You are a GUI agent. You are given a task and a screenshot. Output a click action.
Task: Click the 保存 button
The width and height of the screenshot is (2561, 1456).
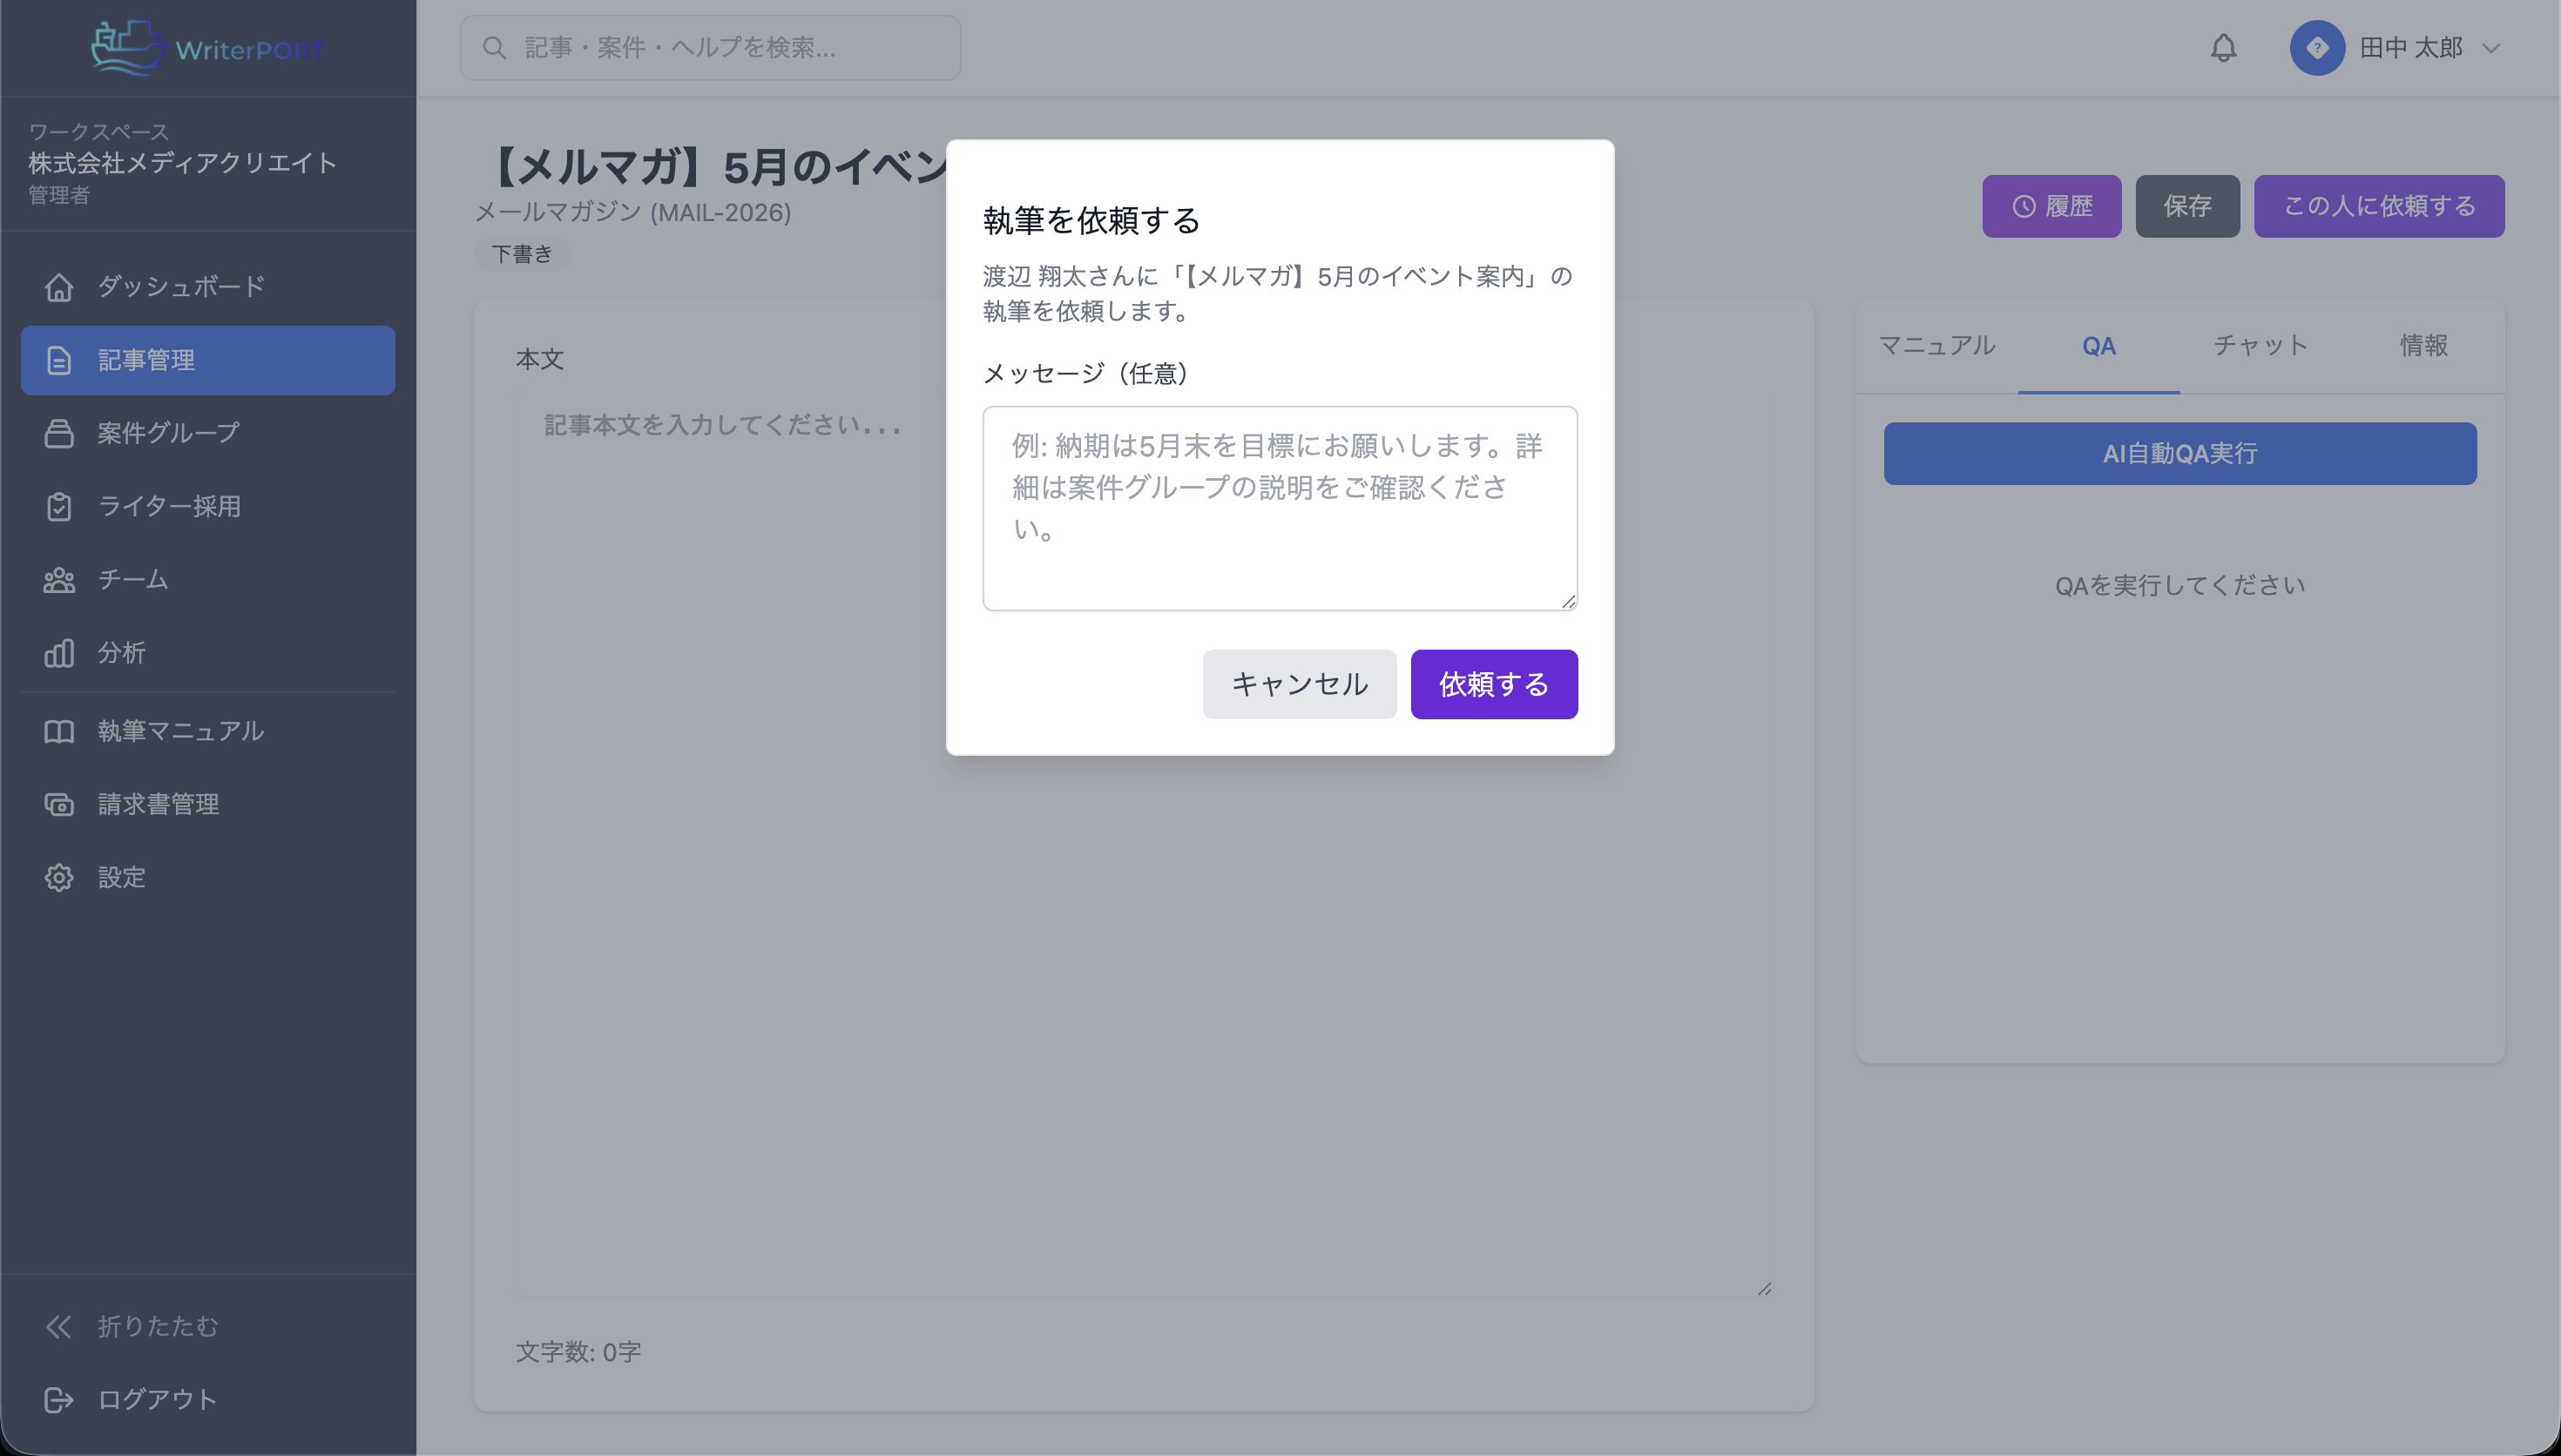pos(2188,206)
